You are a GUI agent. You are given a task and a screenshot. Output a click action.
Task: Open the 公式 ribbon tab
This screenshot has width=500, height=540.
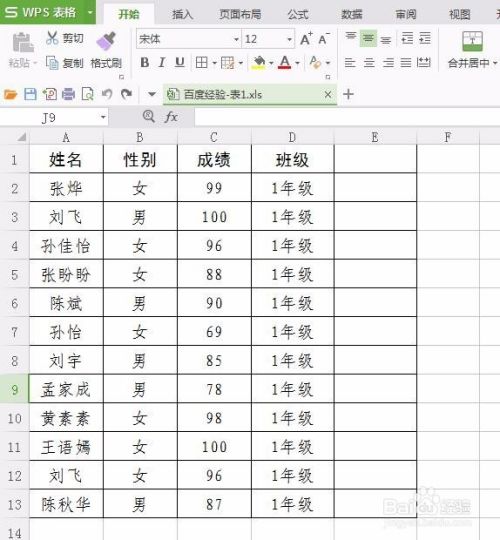tap(298, 14)
